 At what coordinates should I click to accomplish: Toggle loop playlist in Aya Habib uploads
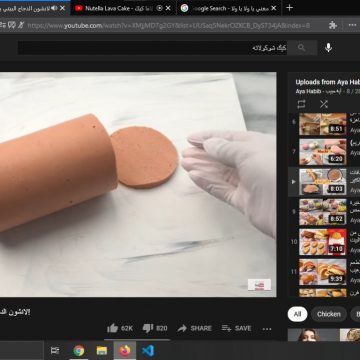(301, 104)
